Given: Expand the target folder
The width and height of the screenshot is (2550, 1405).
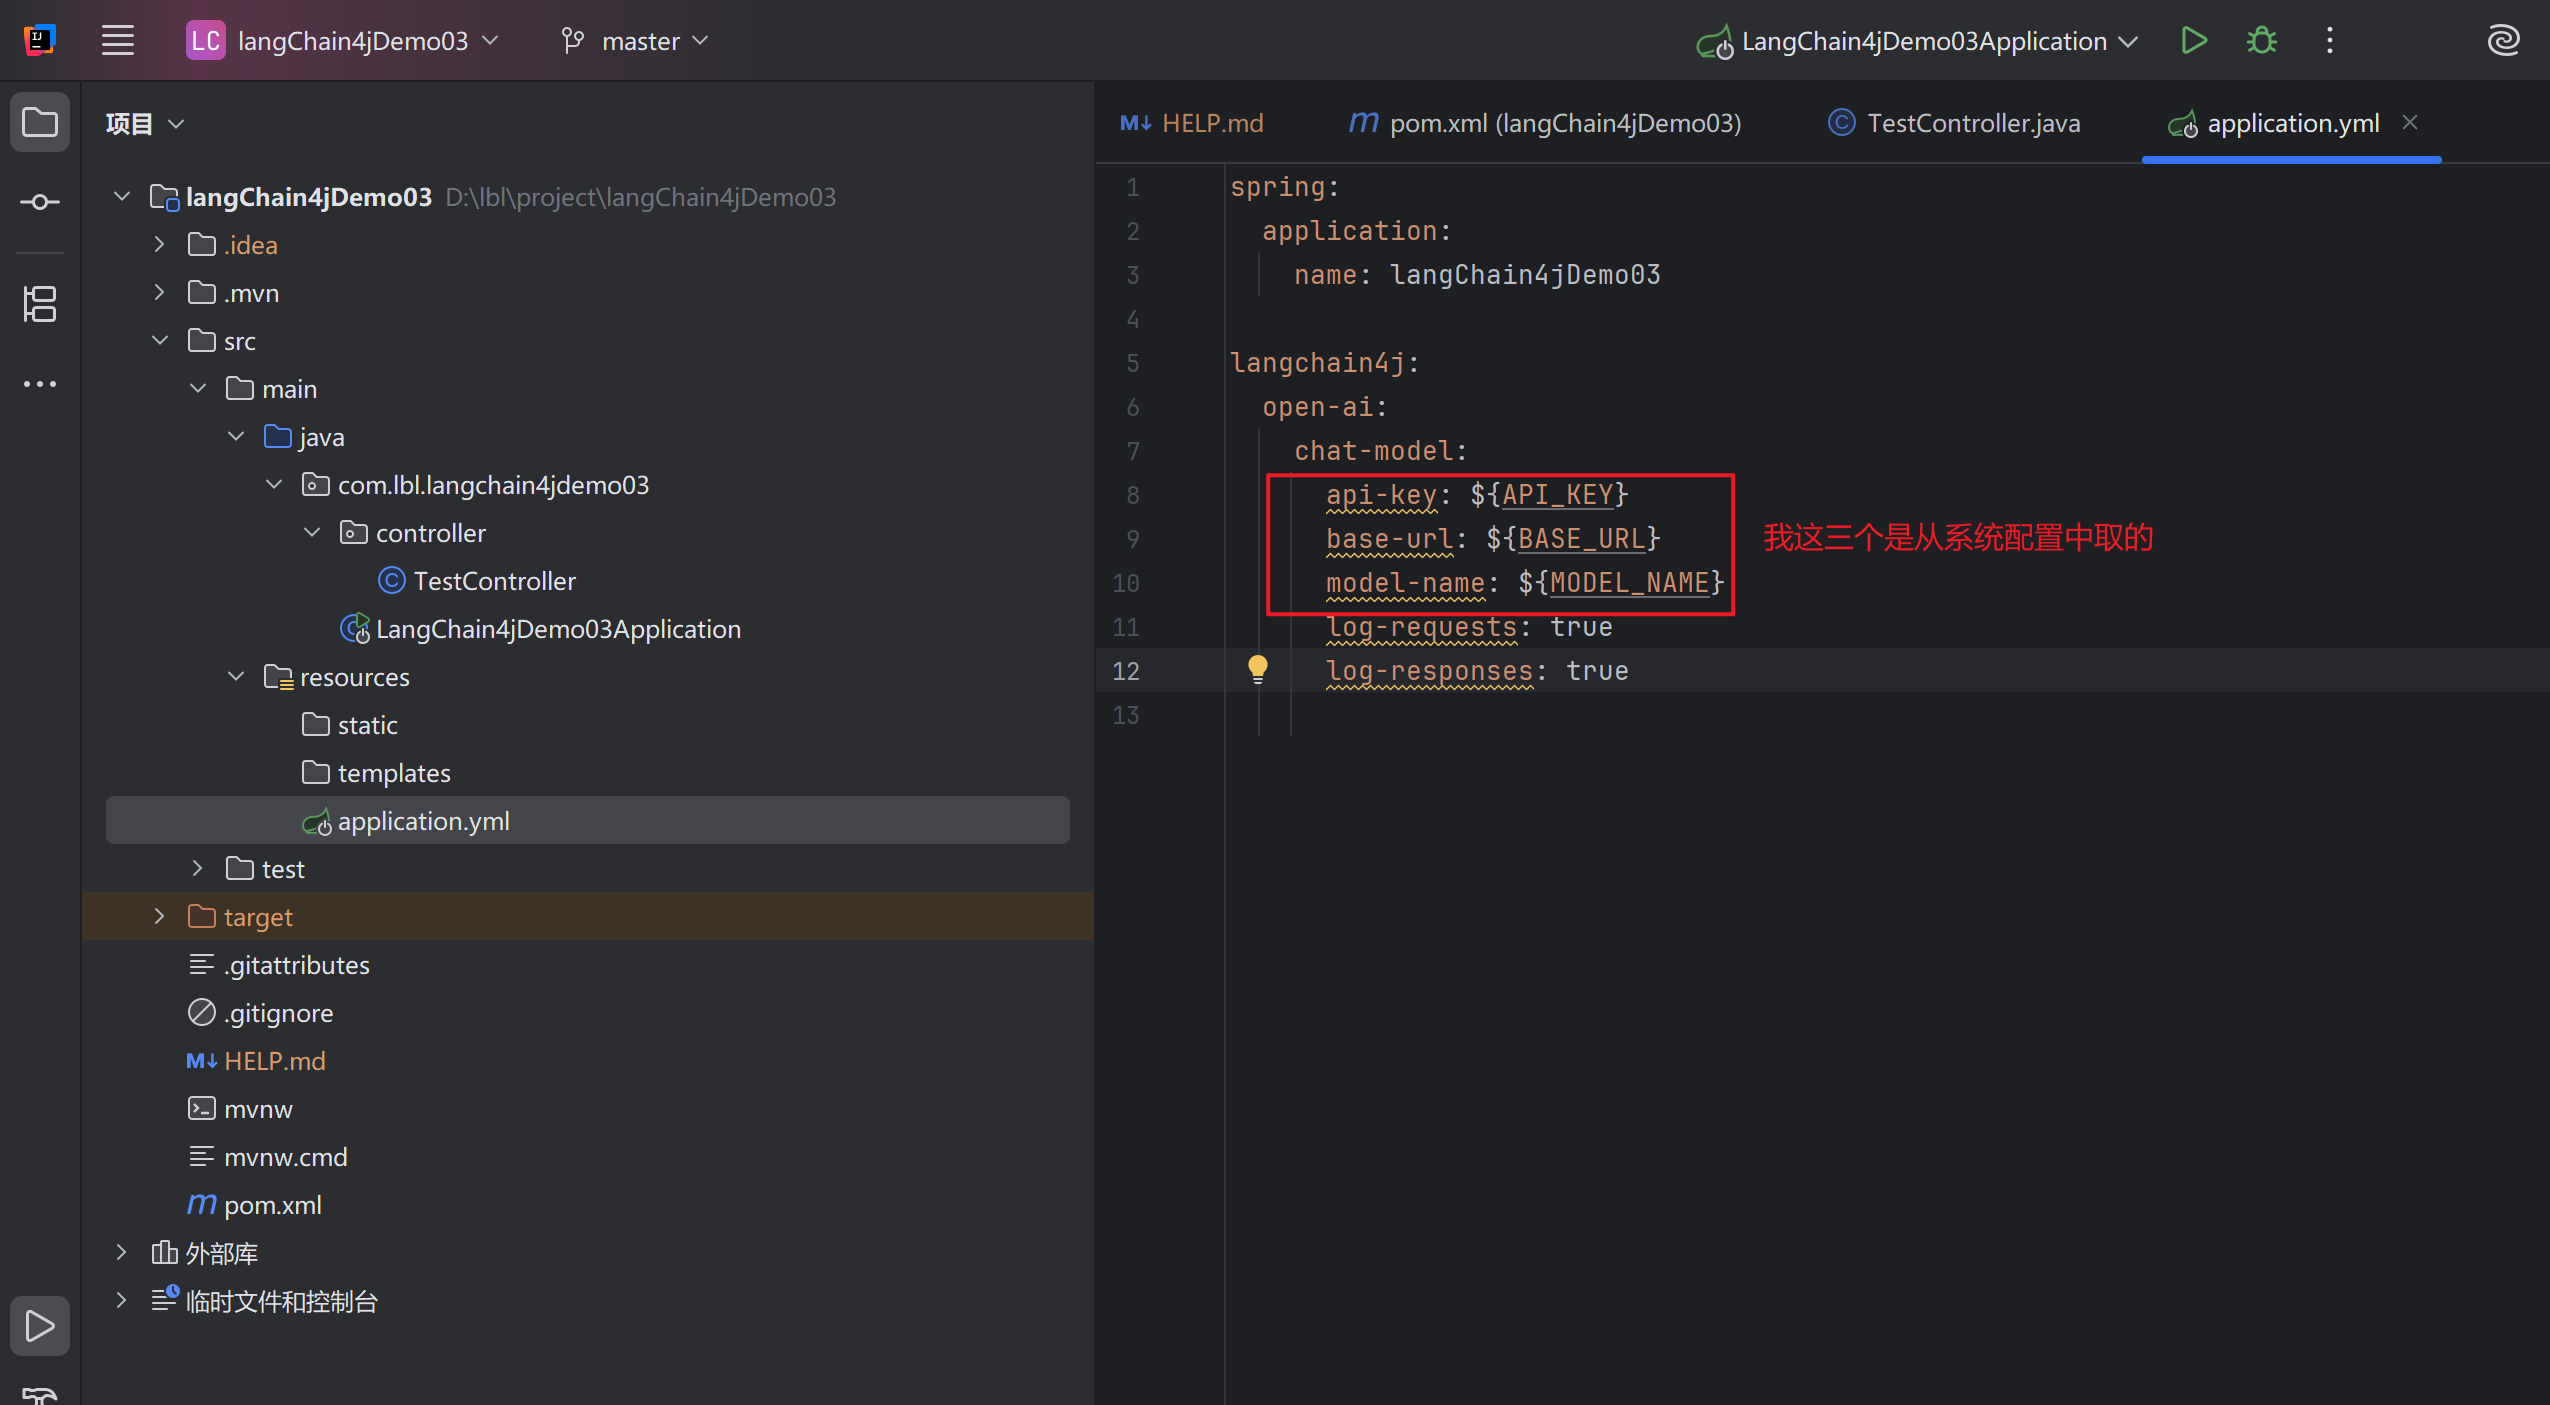Looking at the screenshot, I should pos(160,917).
